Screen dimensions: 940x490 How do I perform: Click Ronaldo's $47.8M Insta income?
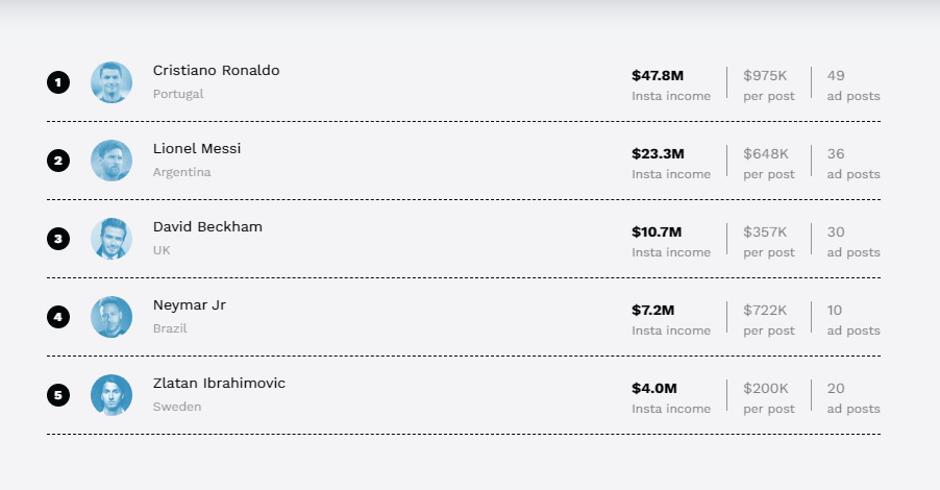658,75
